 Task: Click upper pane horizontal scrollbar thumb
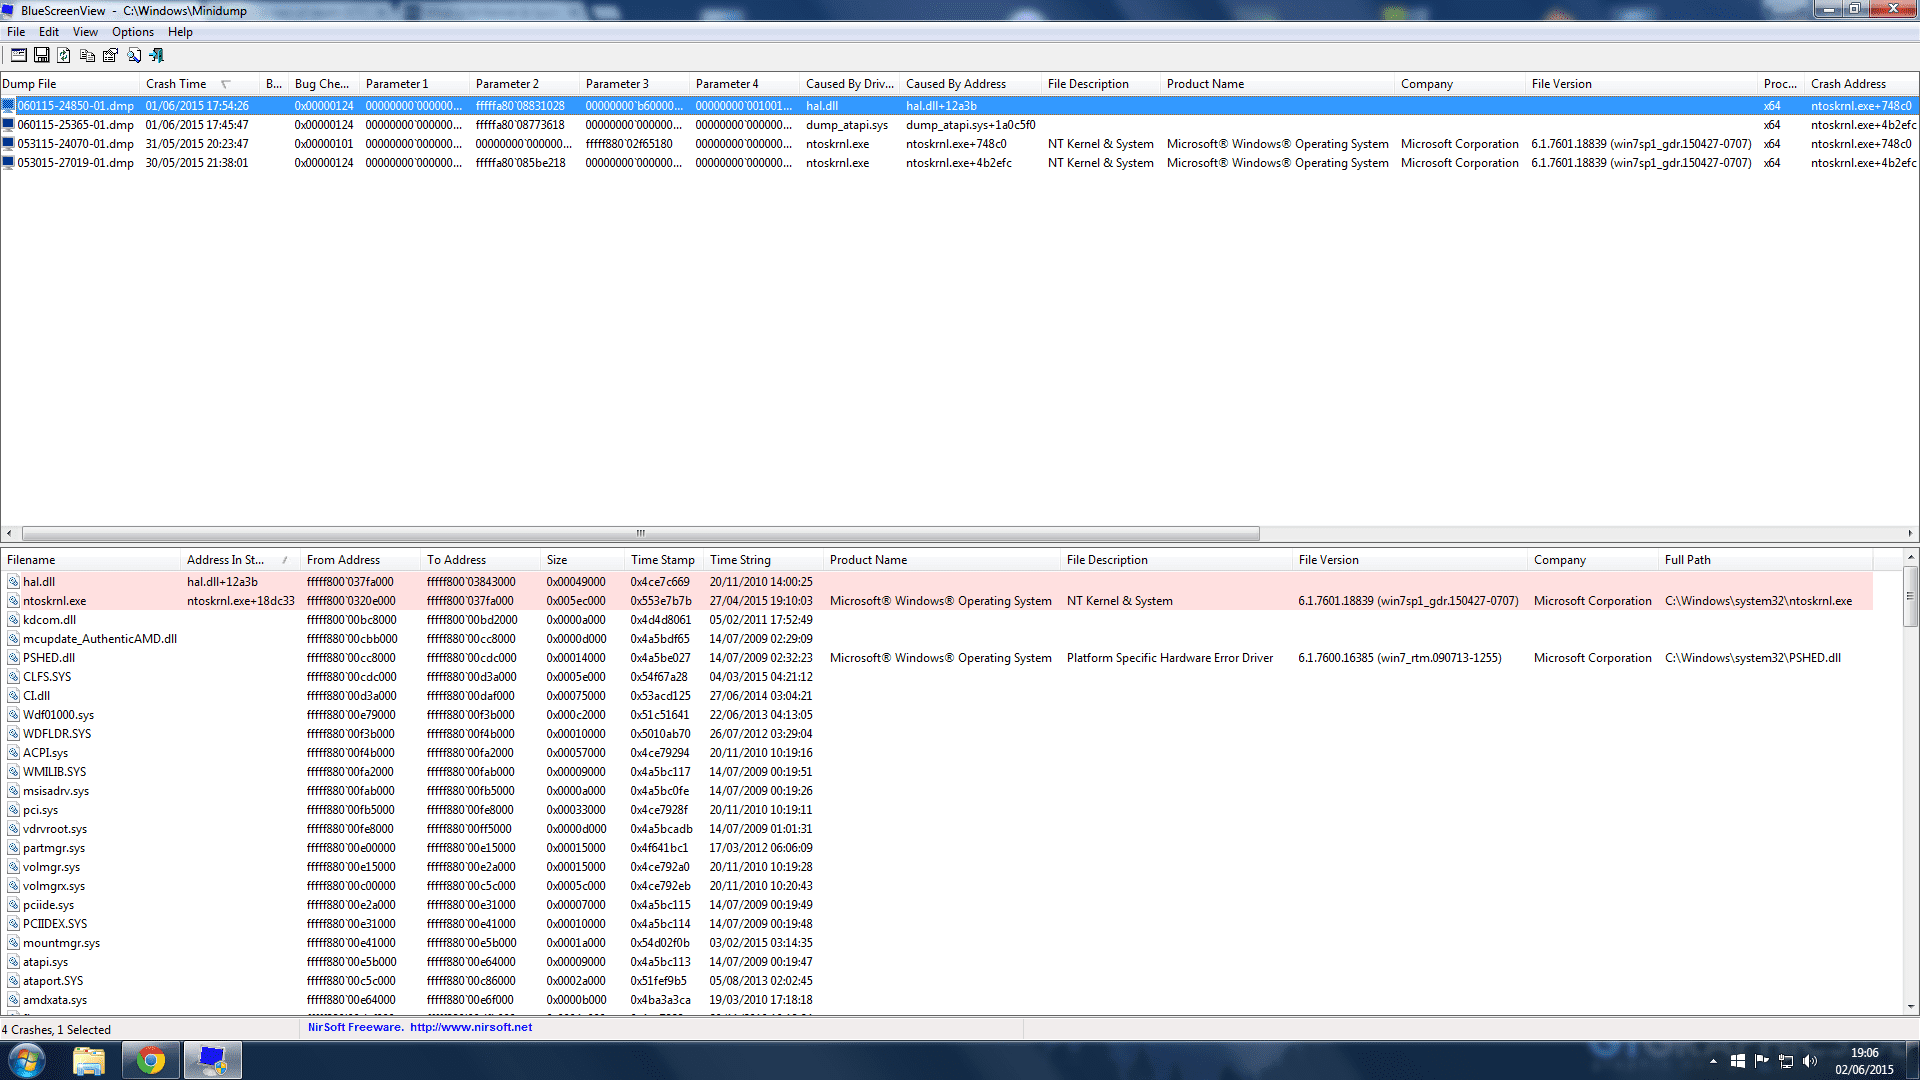point(641,533)
